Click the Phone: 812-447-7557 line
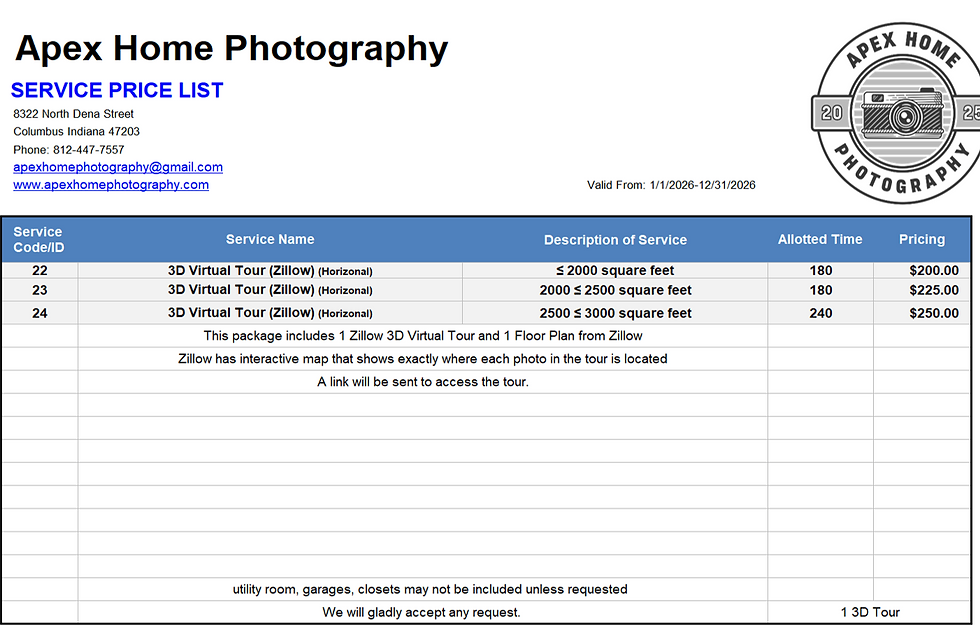 (x=69, y=150)
